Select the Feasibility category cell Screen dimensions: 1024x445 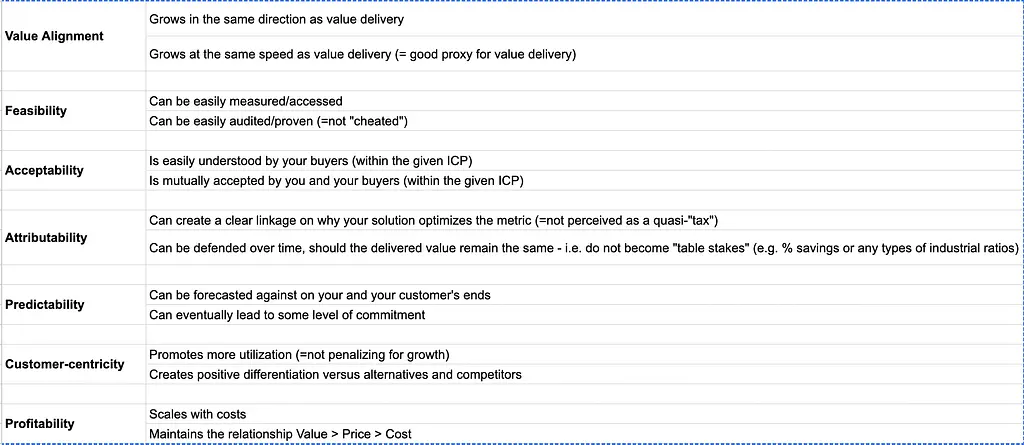pos(36,110)
